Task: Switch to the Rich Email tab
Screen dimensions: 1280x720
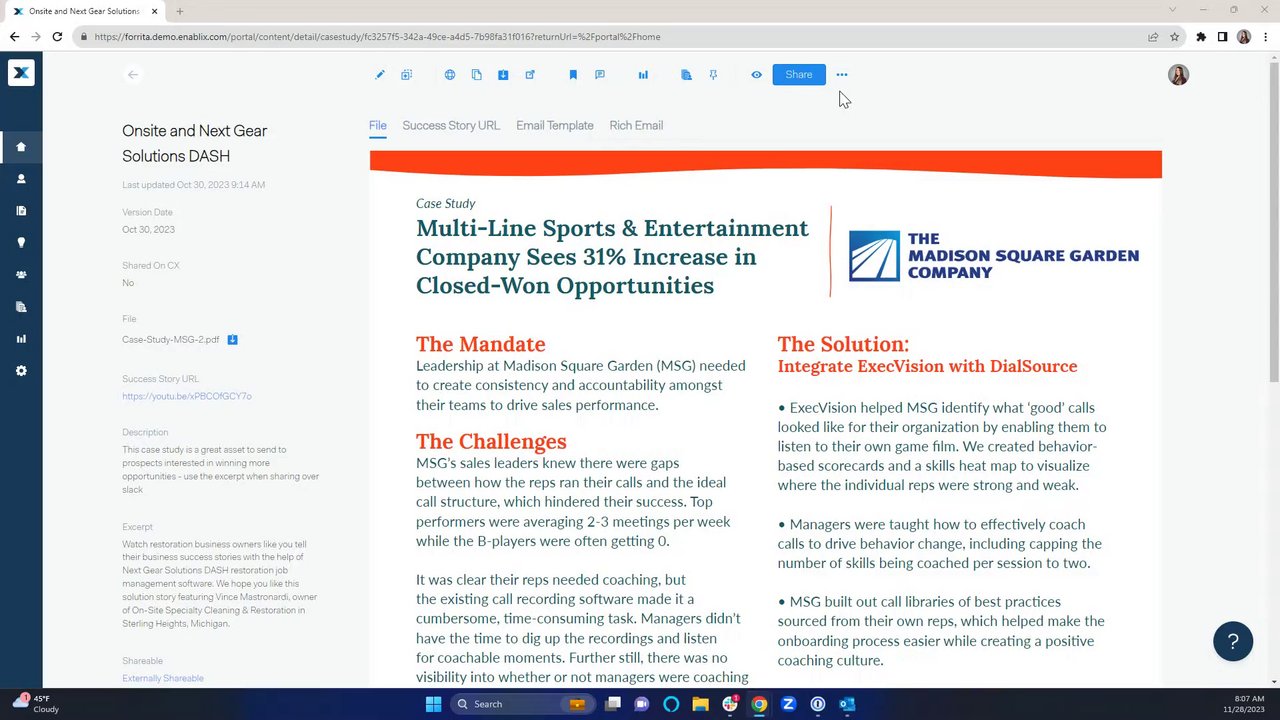Action: click(x=636, y=126)
